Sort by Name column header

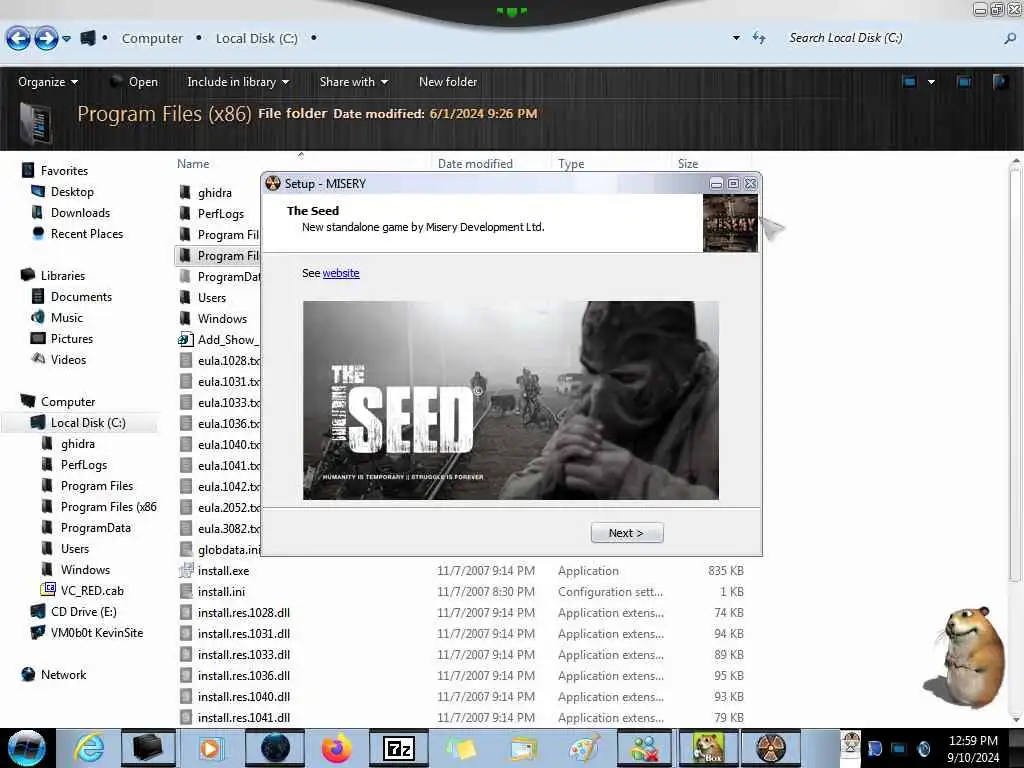[x=193, y=164]
